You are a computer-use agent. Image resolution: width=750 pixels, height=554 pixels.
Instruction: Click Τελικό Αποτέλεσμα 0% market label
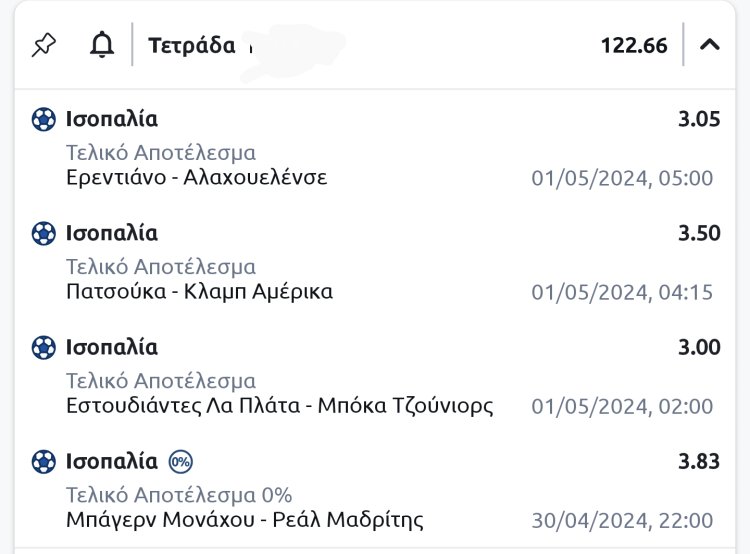(x=179, y=495)
